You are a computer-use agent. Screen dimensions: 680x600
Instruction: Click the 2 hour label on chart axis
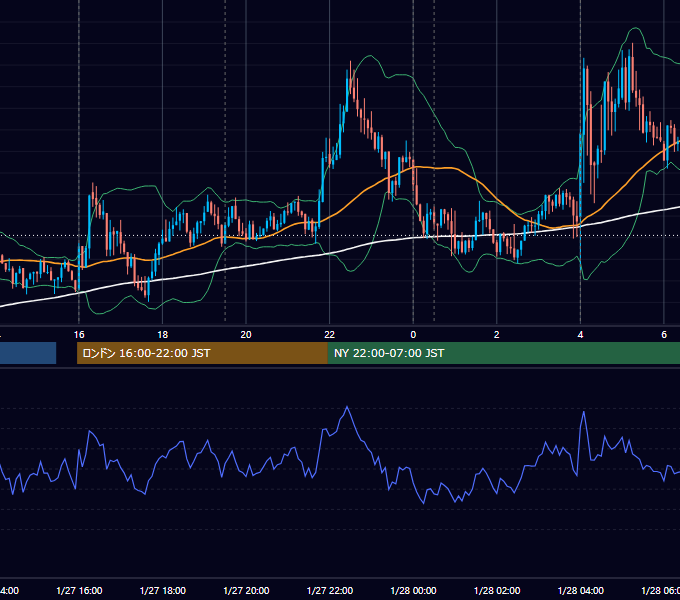click(x=497, y=335)
